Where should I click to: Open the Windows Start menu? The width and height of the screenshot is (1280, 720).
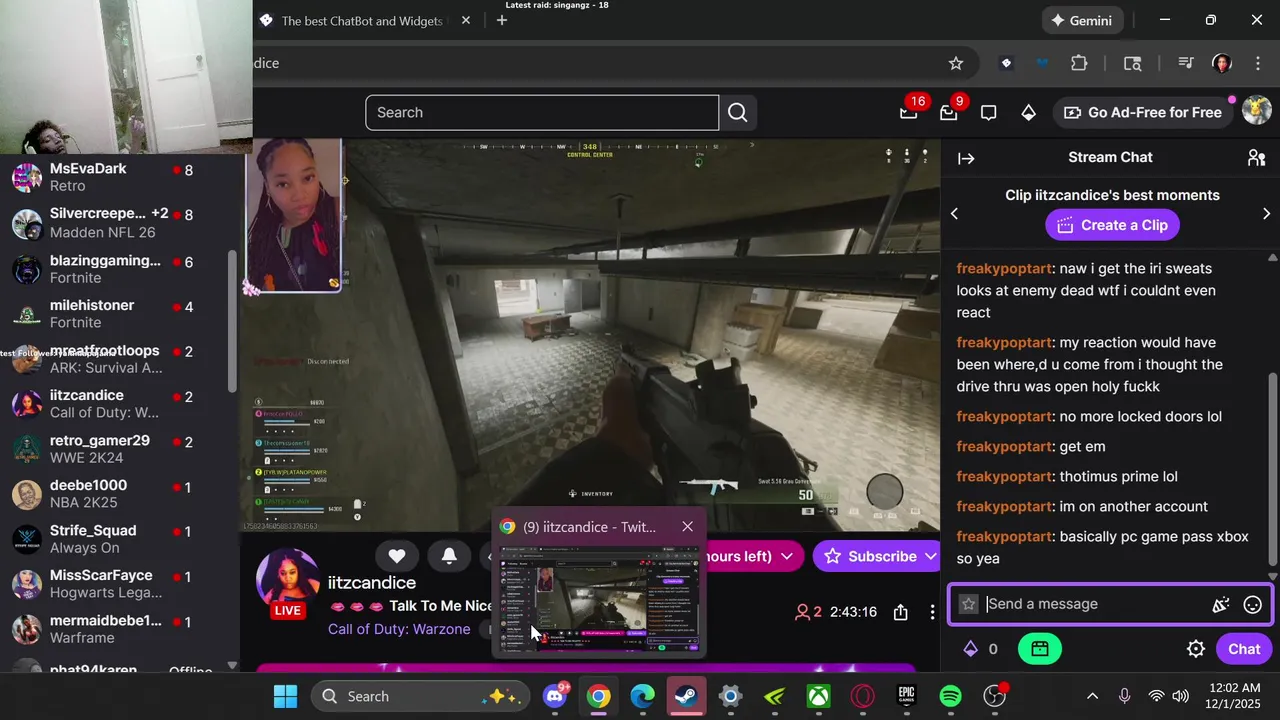click(x=285, y=696)
